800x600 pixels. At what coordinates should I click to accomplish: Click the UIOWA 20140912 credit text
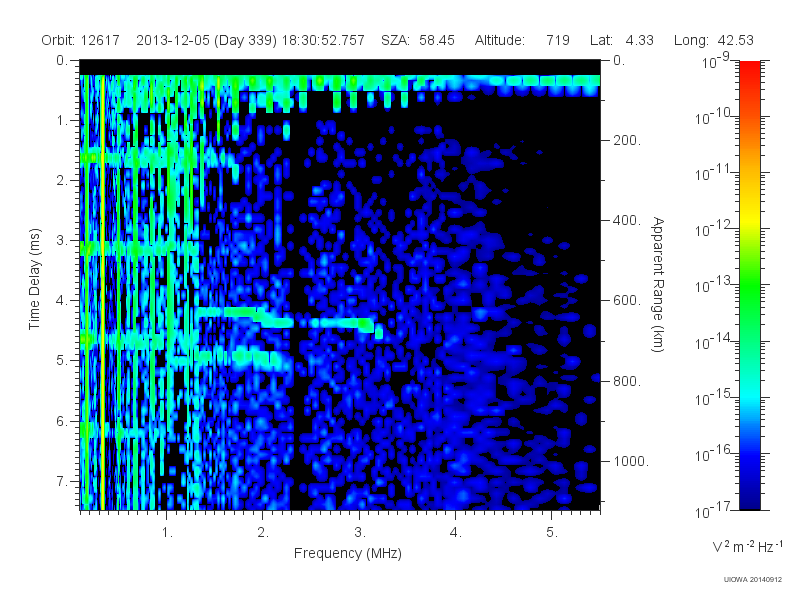tap(753, 580)
